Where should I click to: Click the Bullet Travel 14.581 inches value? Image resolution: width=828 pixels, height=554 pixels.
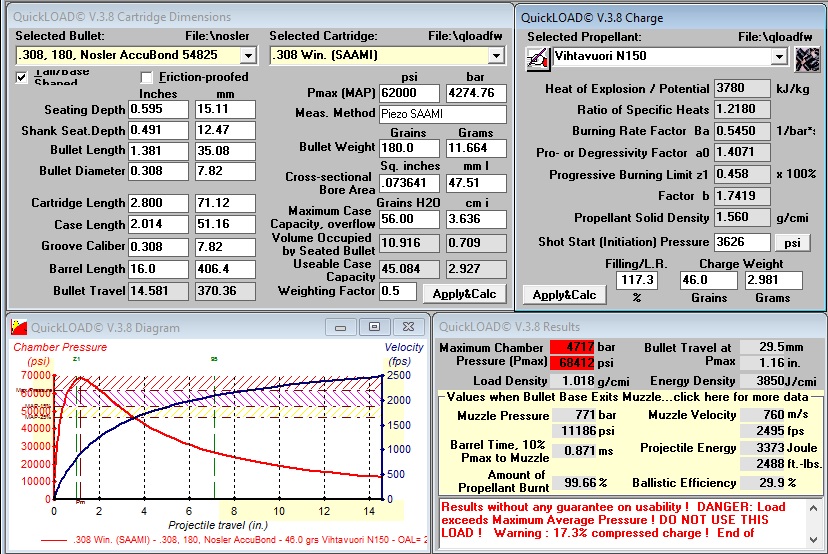(x=158, y=291)
